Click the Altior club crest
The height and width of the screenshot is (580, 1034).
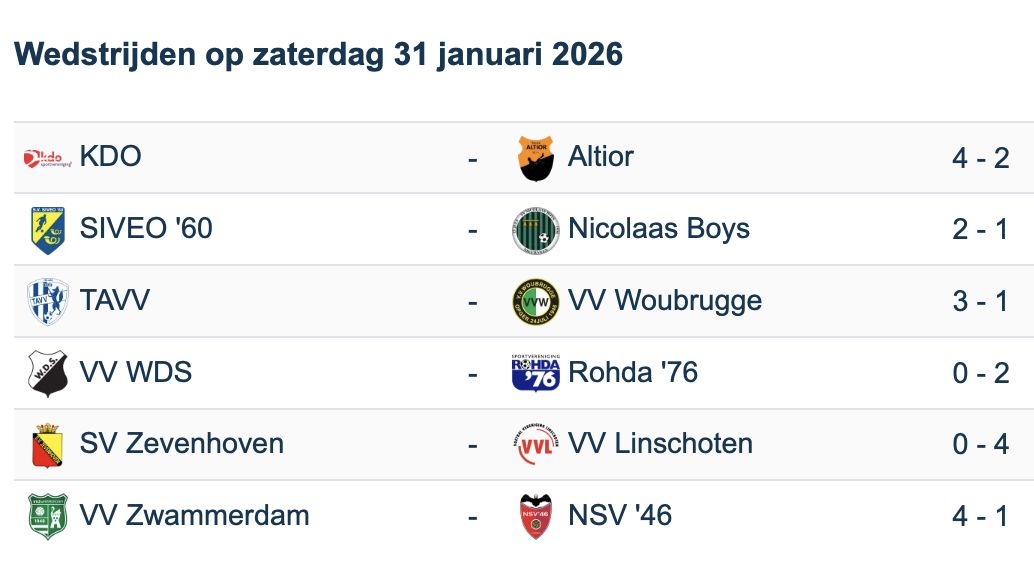tap(536, 158)
